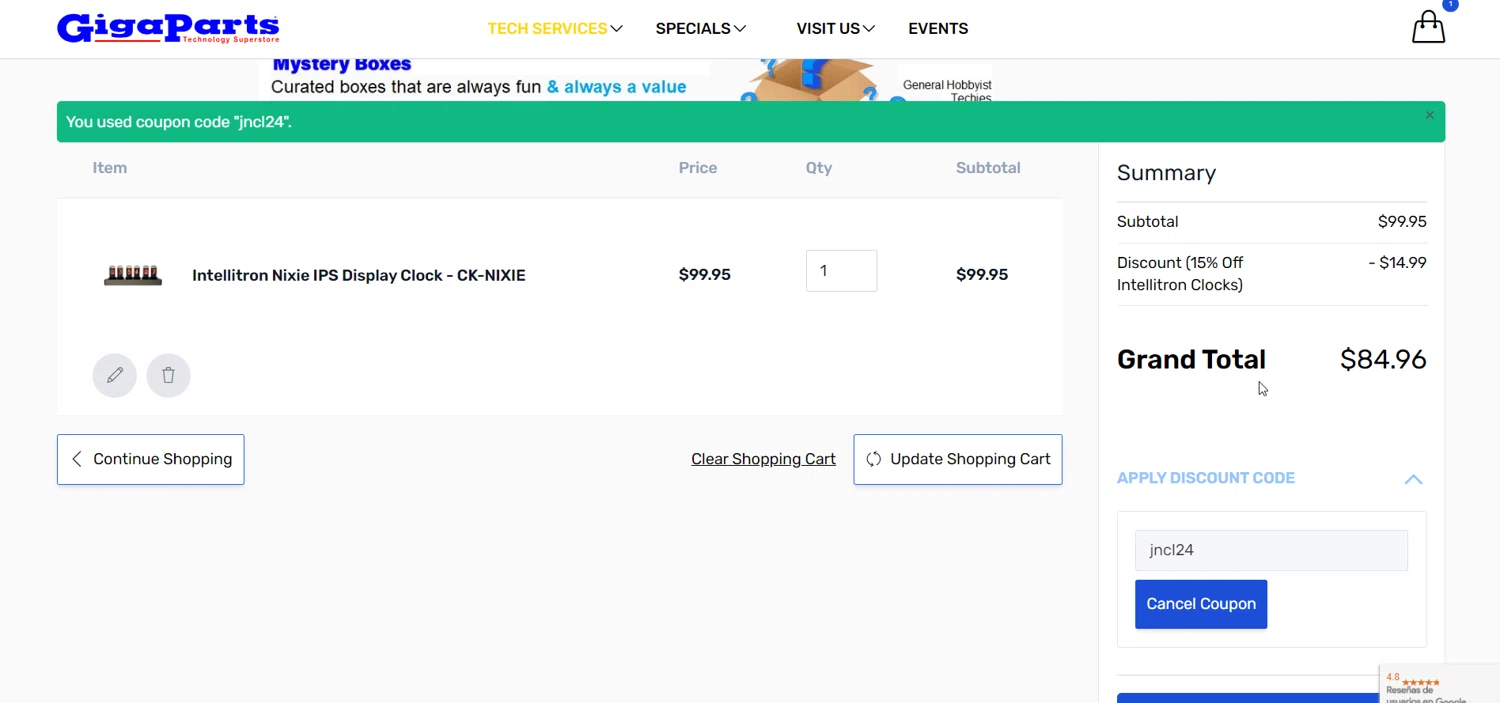The image size is (1500, 703).
Task: Click the trash remove item icon
Action: (168, 375)
